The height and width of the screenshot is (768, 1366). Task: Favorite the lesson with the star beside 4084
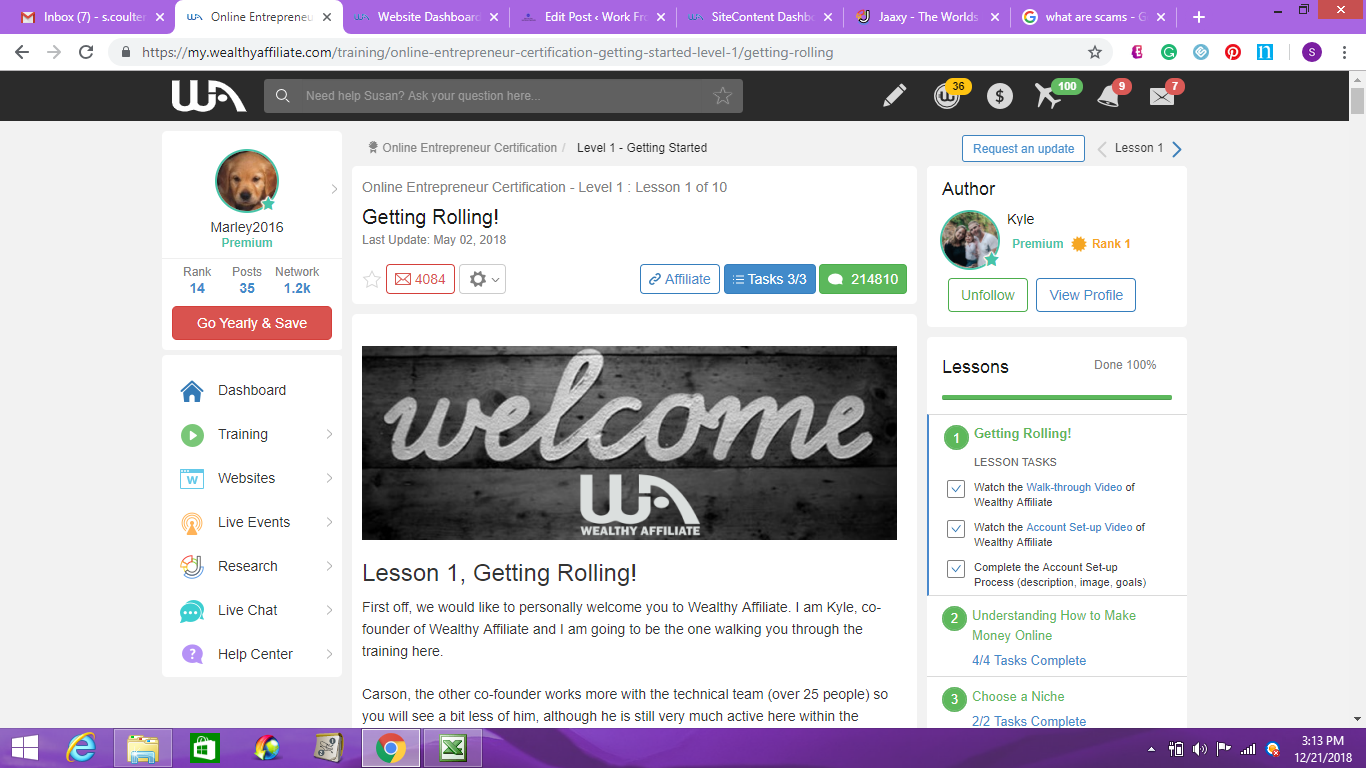tap(372, 279)
